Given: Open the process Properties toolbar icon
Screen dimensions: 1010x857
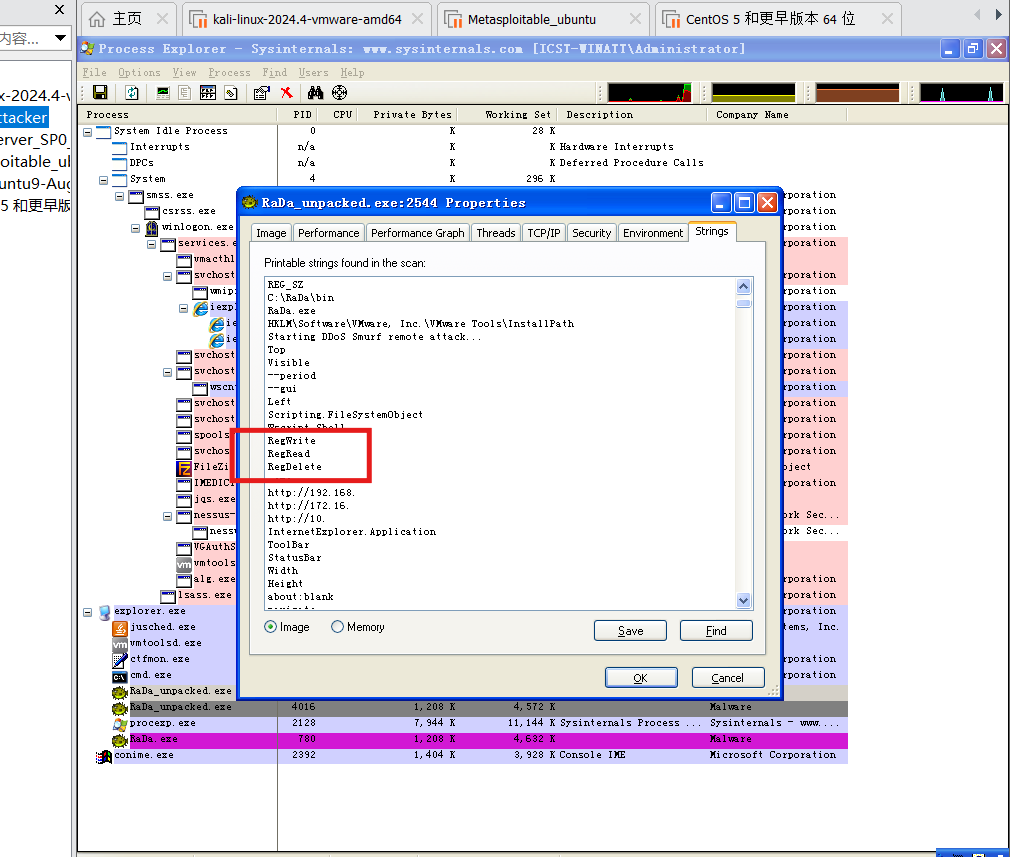Looking at the screenshot, I should (262, 93).
